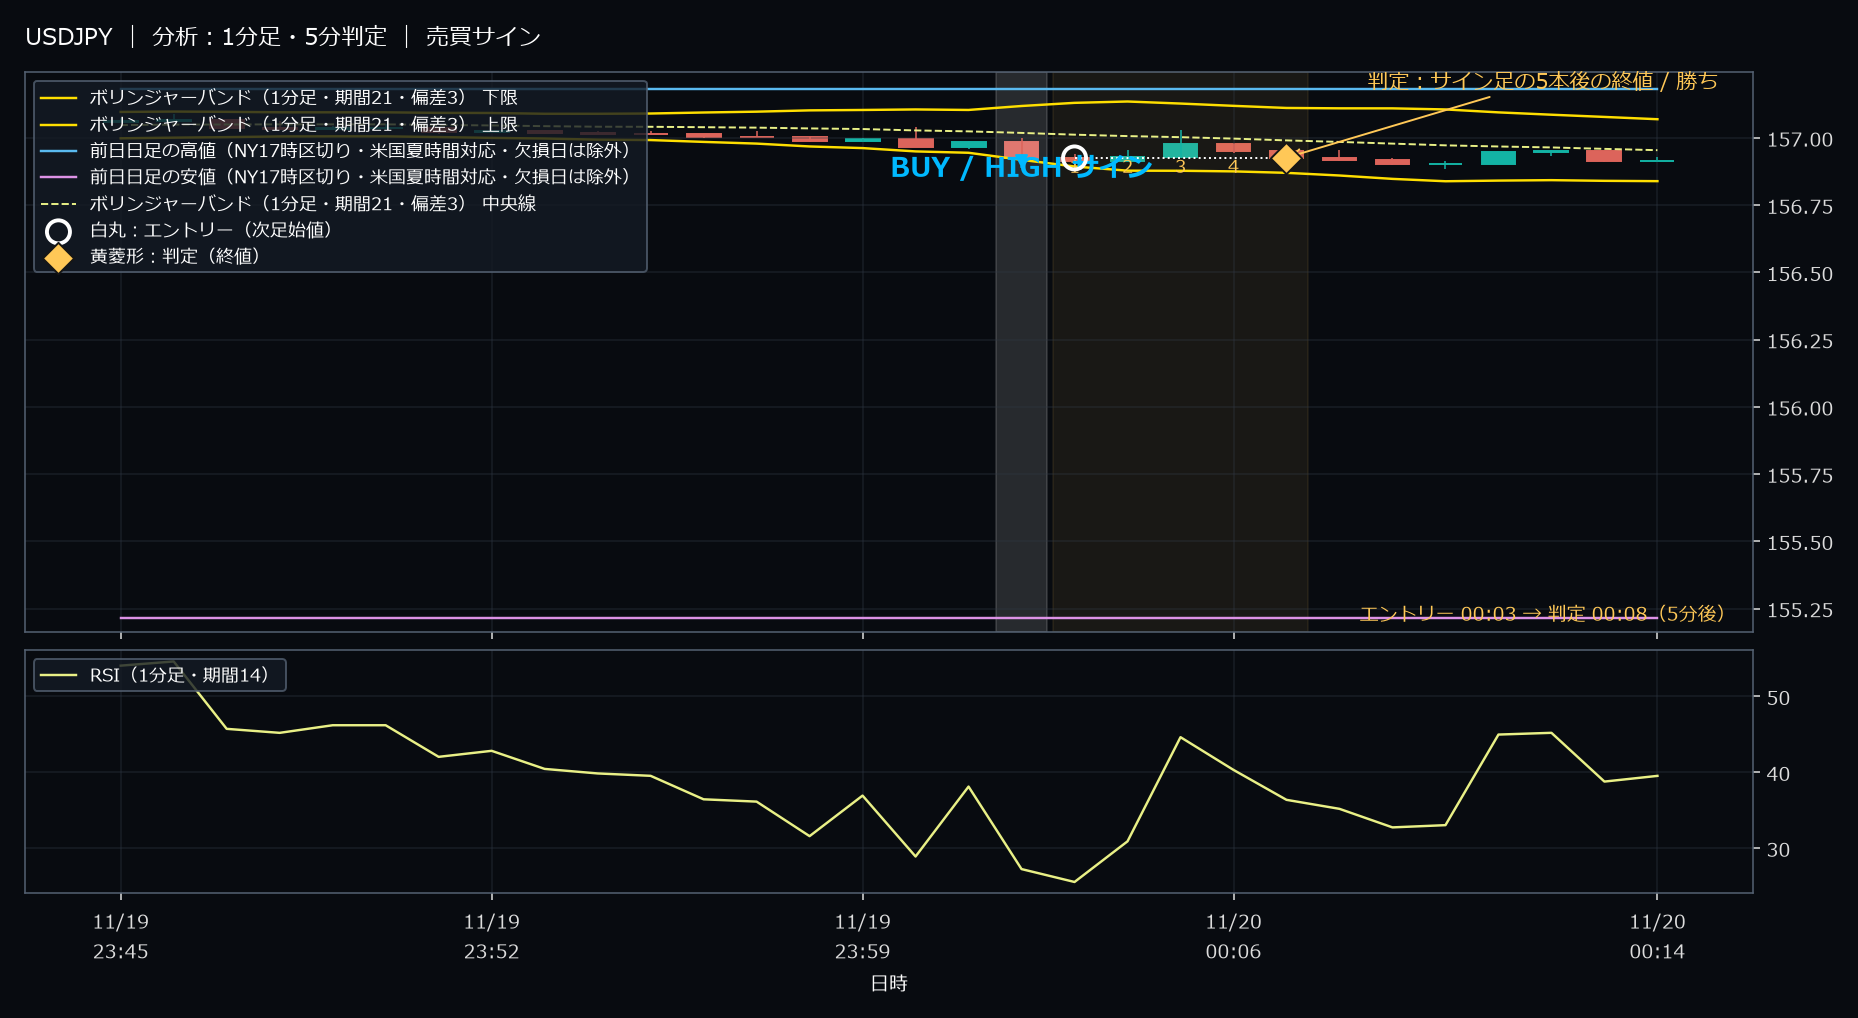Screen dimensions: 1858x1018
Task: Click the RSI（1分足・期間14）legend entry
Action: coord(160,675)
